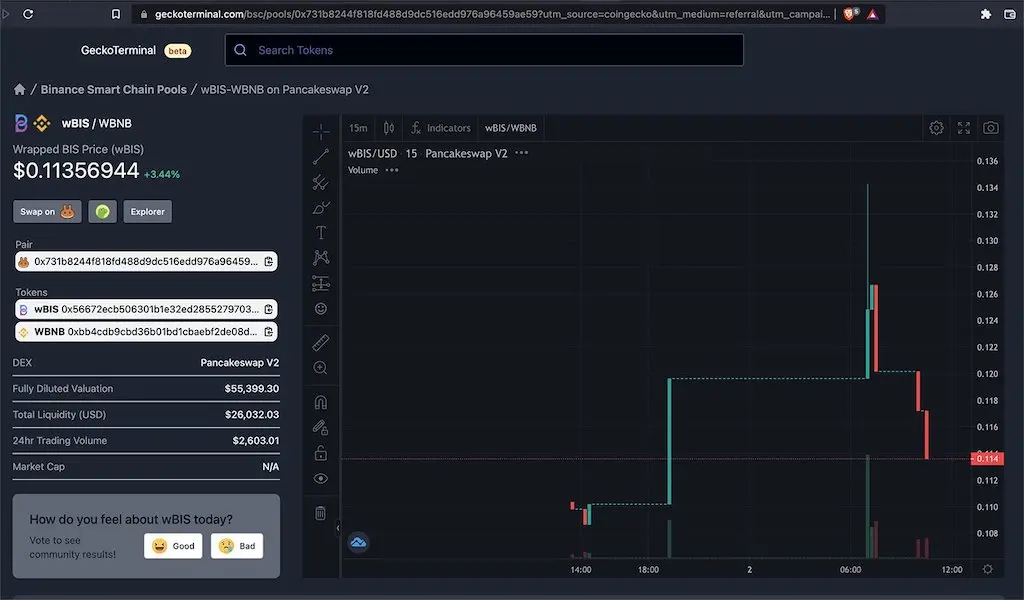
Task: Open the emoji icons tool
Action: click(x=321, y=309)
